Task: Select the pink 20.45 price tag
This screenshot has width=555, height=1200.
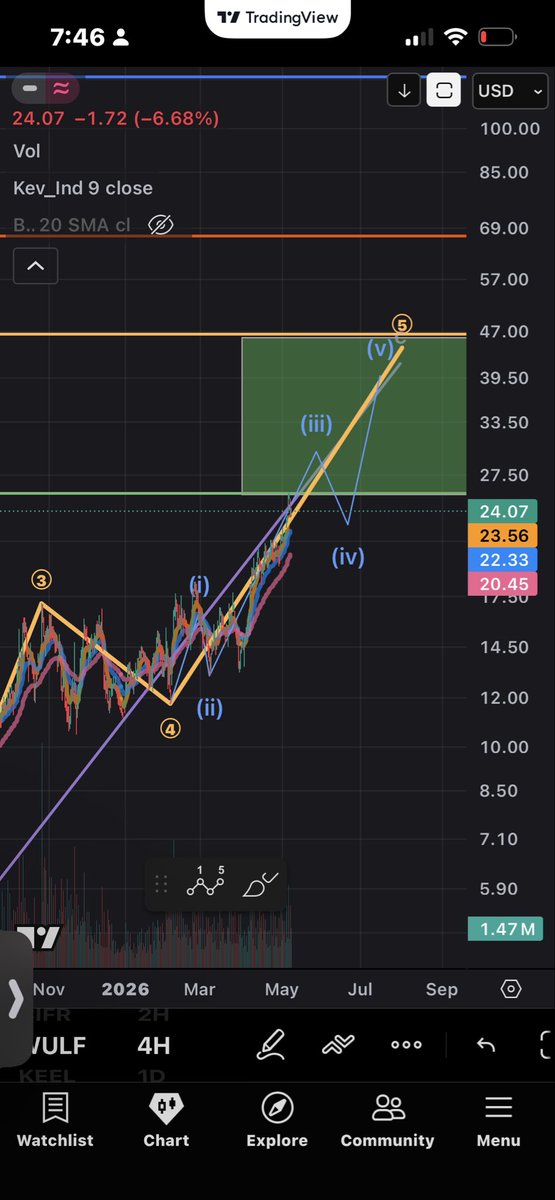Action: pos(503,583)
